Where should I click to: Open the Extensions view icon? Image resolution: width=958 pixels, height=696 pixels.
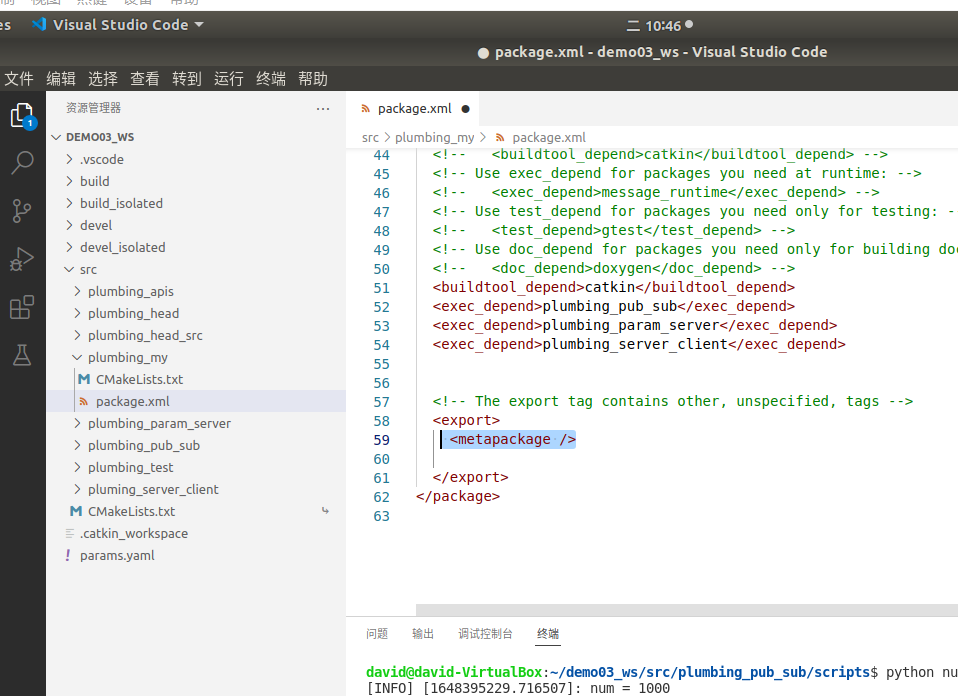pos(22,307)
